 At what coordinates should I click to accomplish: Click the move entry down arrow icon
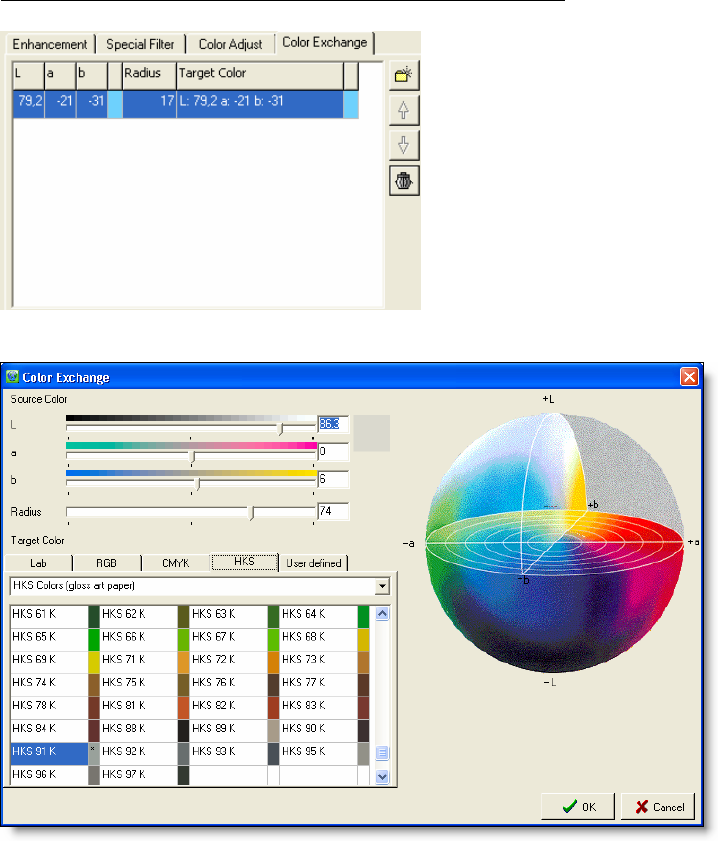pyautogui.click(x=404, y=145)
